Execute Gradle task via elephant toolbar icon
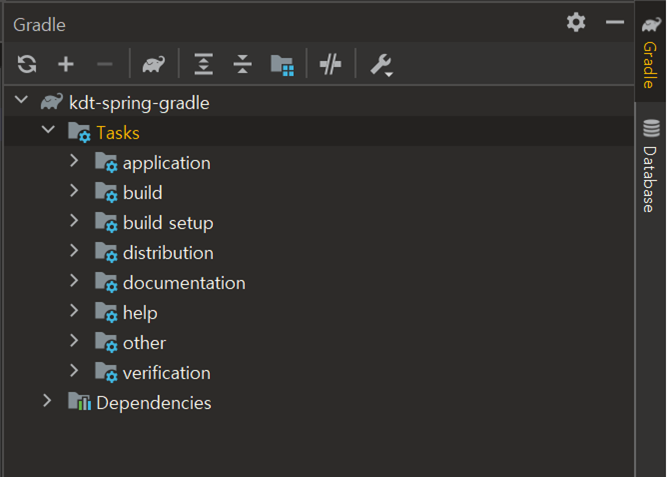This screenshot has height=477, width=667. pos(154,64)
